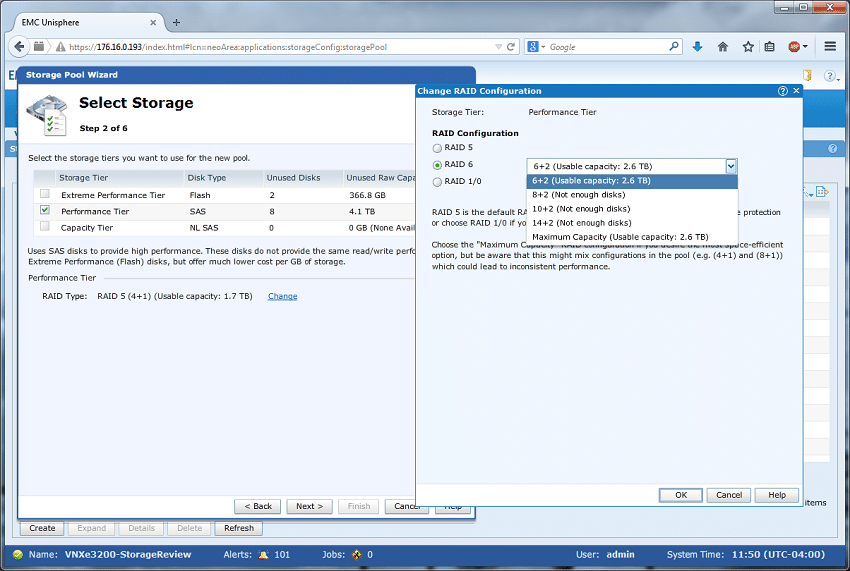This screenshot has width=850, height=571.
Task: Close the Change RAID Configuration dialog
Action: tap(796, 91)
